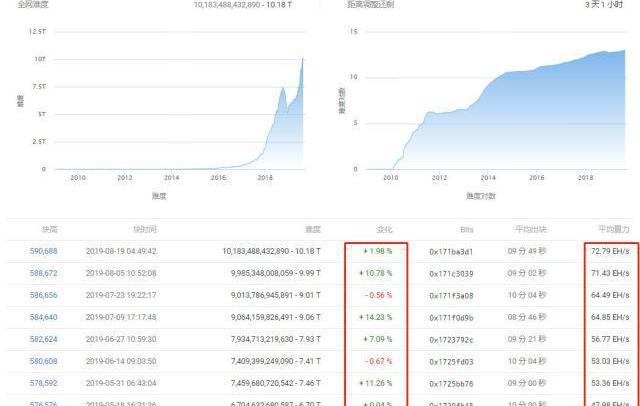Click the -0.56 % change value
The width and height of the screenshot is (640, 406).
[378, 295]
